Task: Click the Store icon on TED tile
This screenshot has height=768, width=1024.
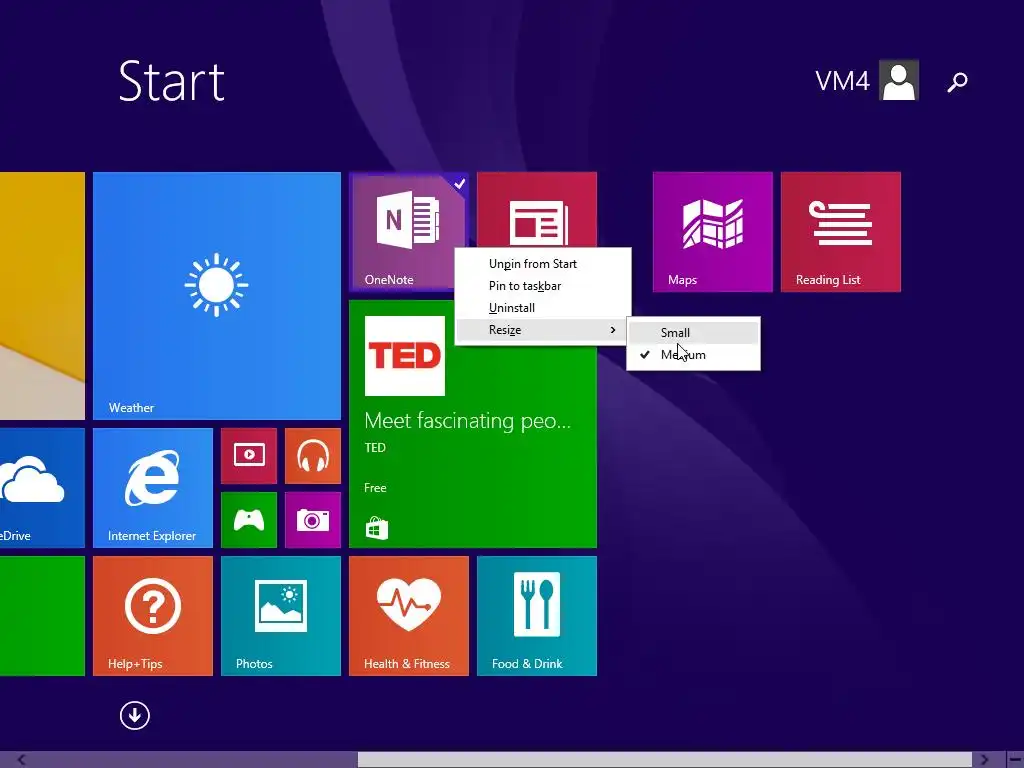Action: [x=376, y=528]
